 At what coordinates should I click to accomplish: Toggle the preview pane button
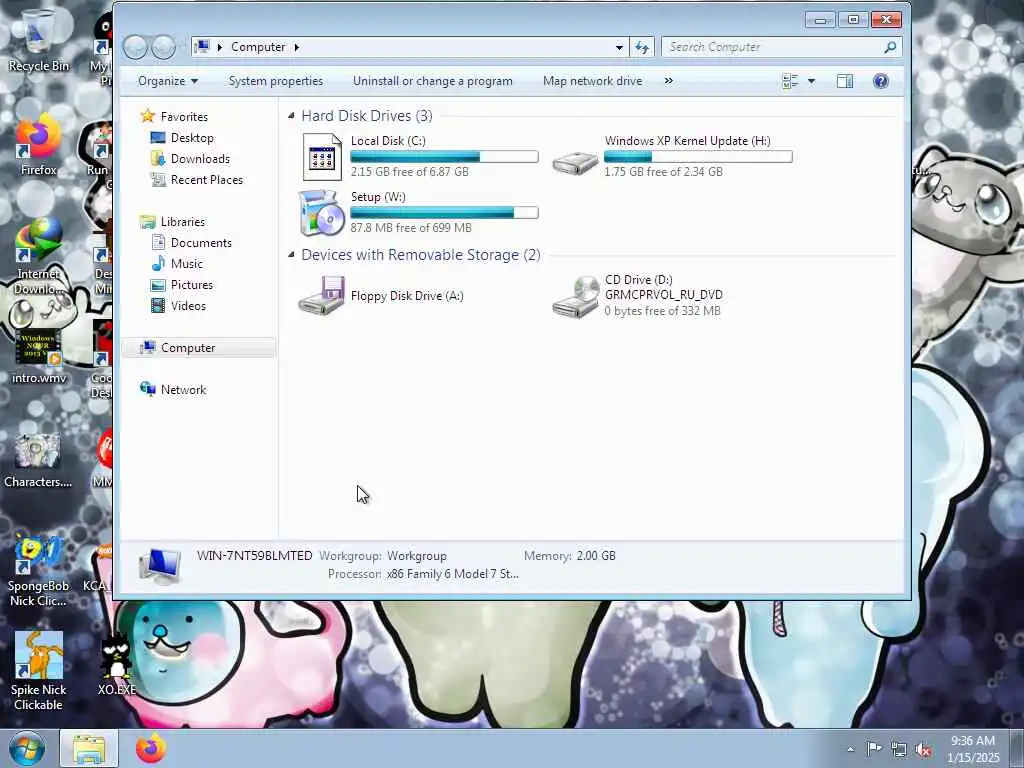[845, 81]
